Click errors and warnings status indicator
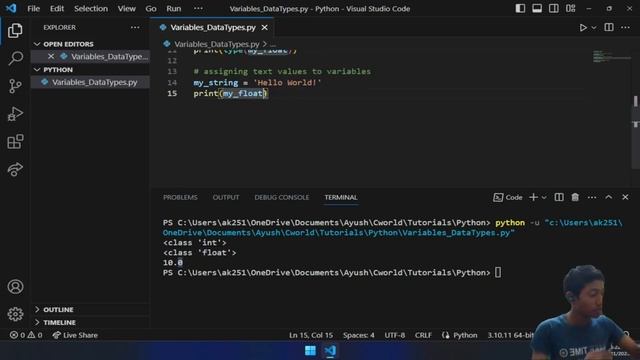The width and height of the screenshot is (640, 360). [26, 335]
